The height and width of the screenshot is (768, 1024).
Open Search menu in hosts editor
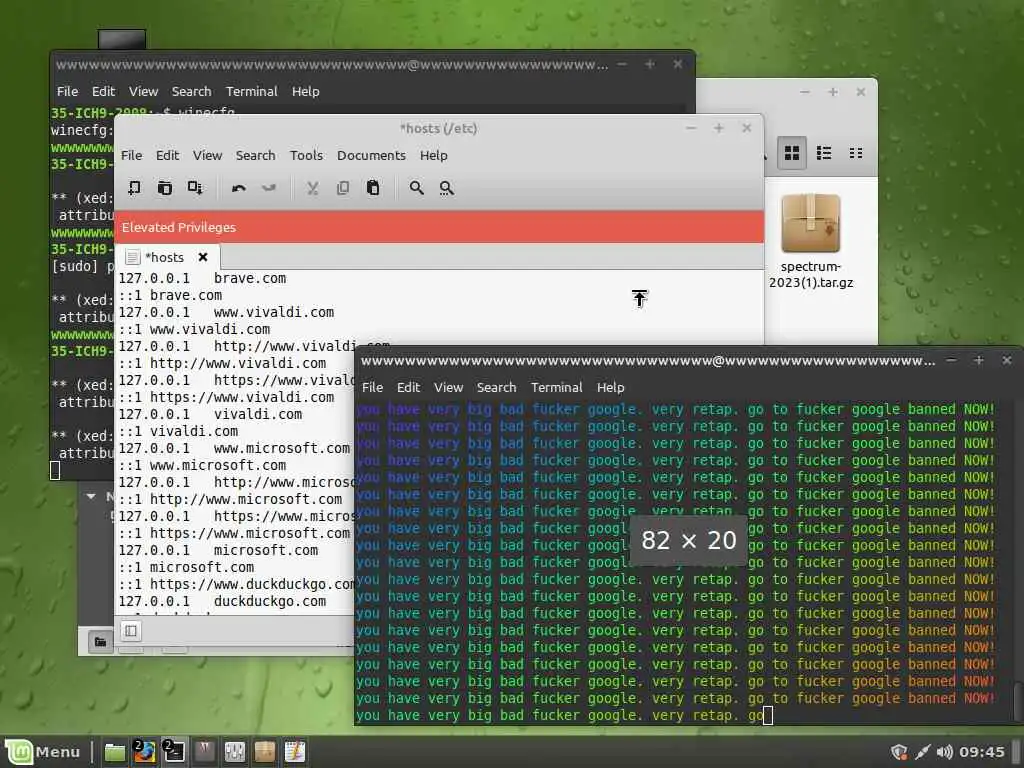255,155
